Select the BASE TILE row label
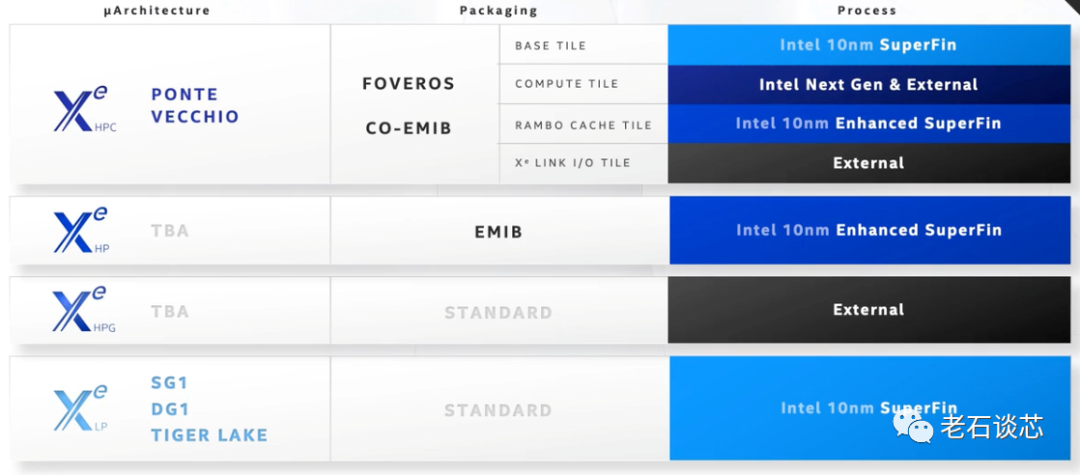The width and height of the screenshot is (1080, 475). (x=550, y=46)
